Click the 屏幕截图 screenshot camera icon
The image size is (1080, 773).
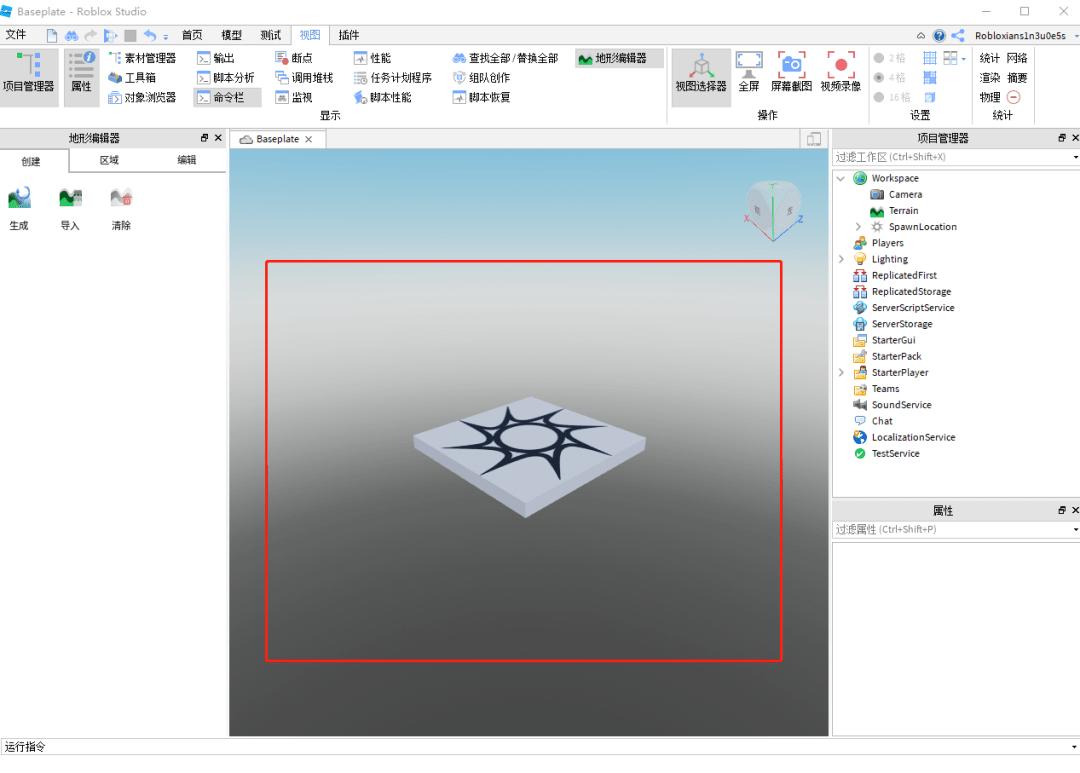(790, 65)
